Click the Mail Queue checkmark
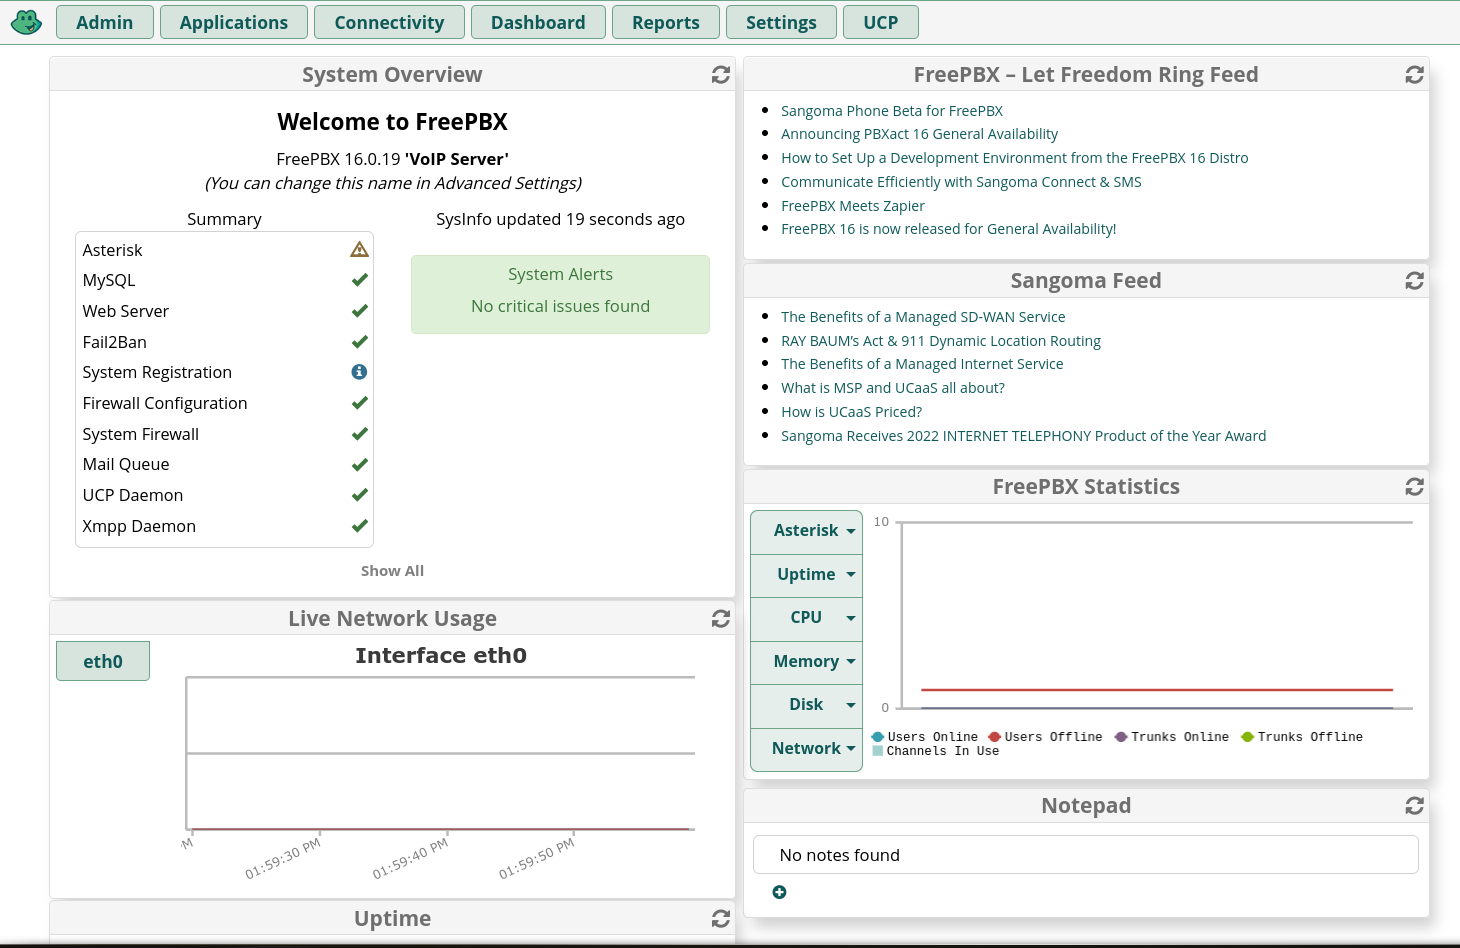The height and width of the screenshot is (948, 1460). click(360, 465)
